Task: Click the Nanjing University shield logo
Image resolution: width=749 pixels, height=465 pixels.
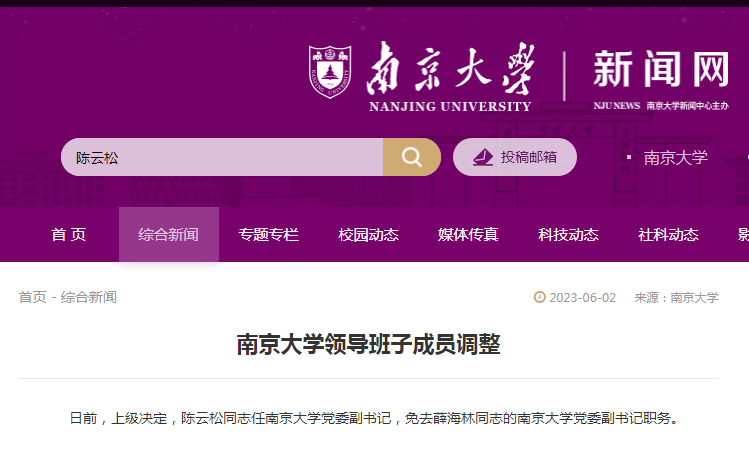Action: click(x=330, y=72)
